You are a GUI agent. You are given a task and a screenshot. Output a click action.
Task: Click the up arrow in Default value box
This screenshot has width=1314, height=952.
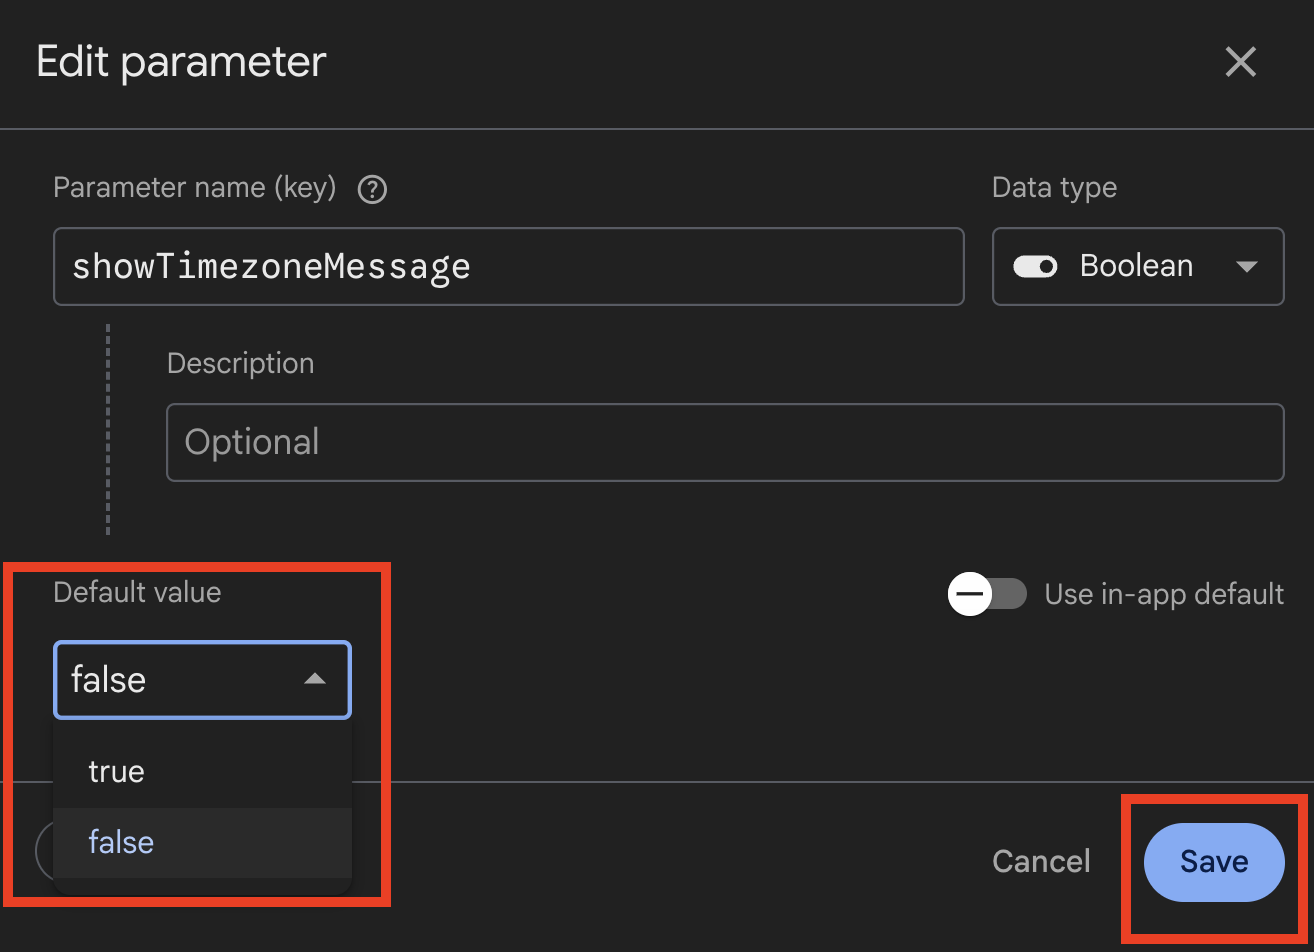click(x=315, y=679)
